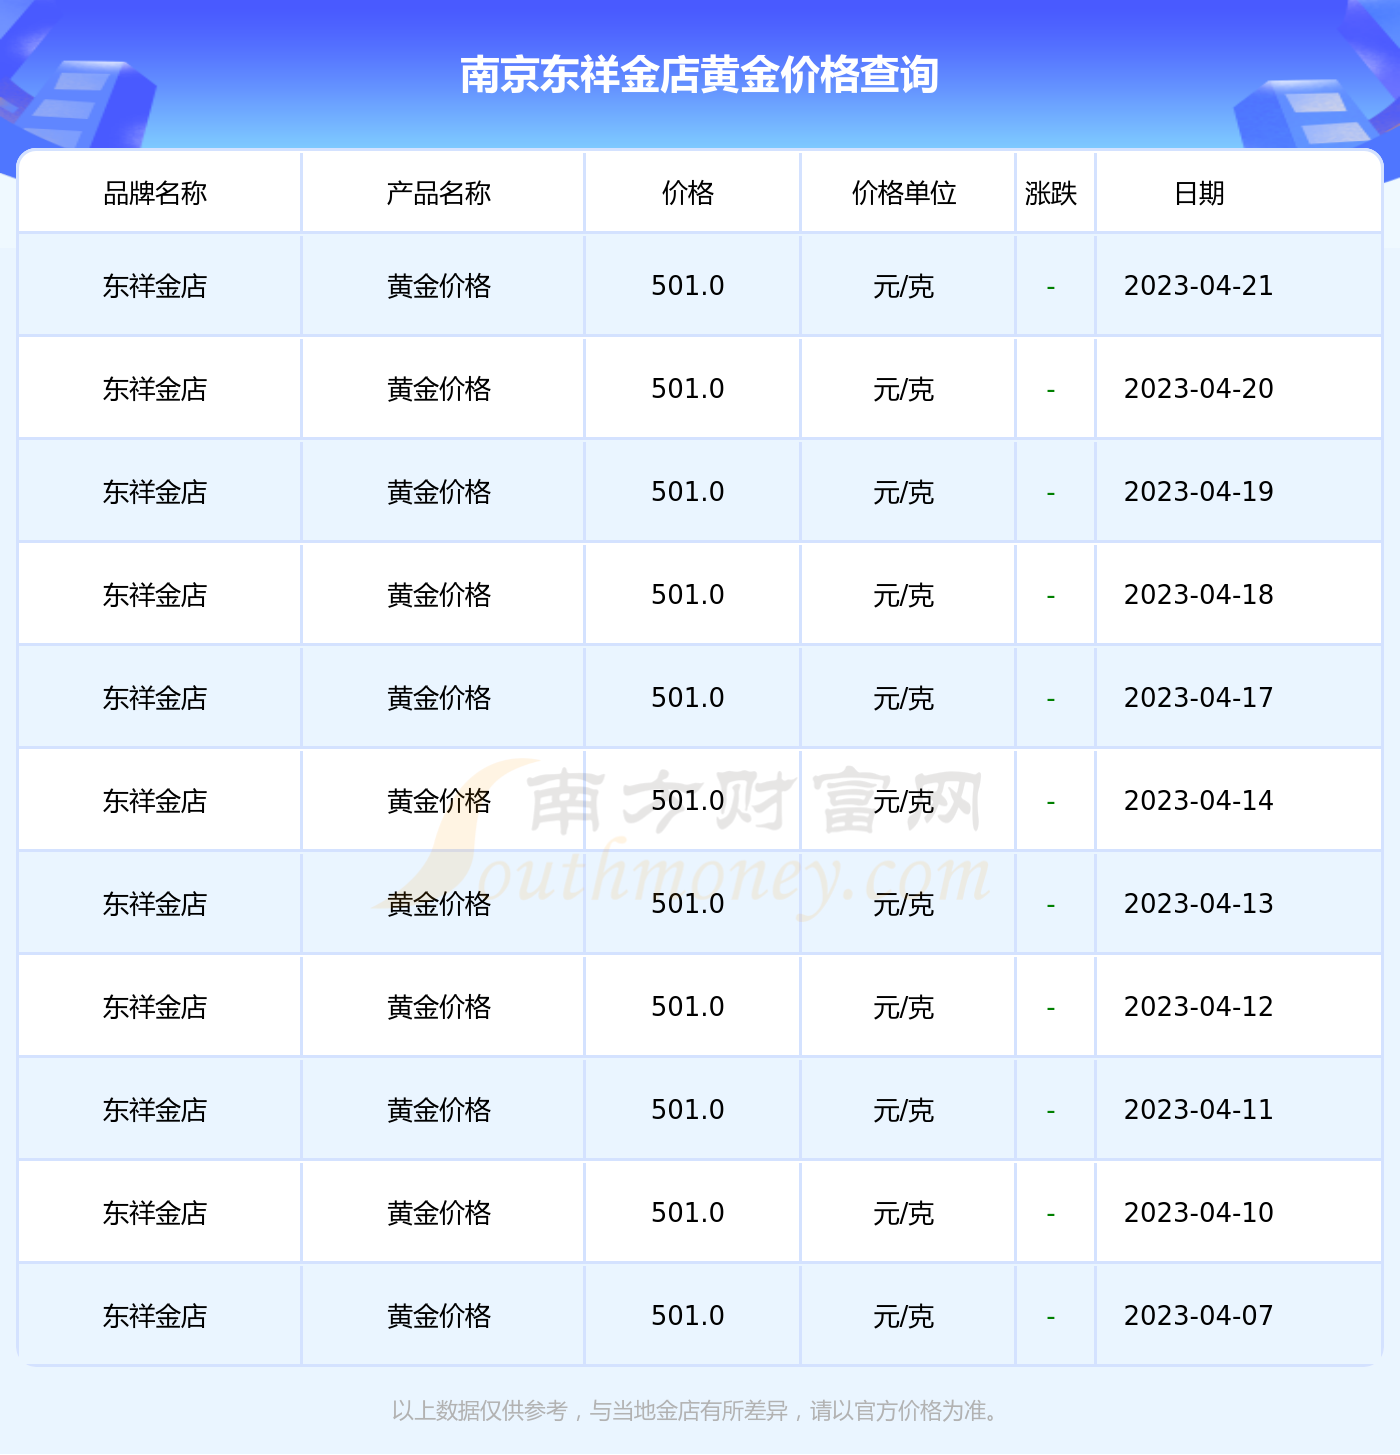Viewport: 1400px width, 1455px height.
Task: Select the 产品名称 column header
Action: pyautogui.click(x=439, y=193)
